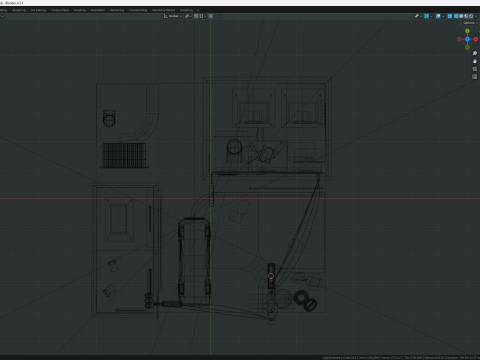Open the Texture Paint workspace tab
The image size is (480, 360).
point(60,10)
